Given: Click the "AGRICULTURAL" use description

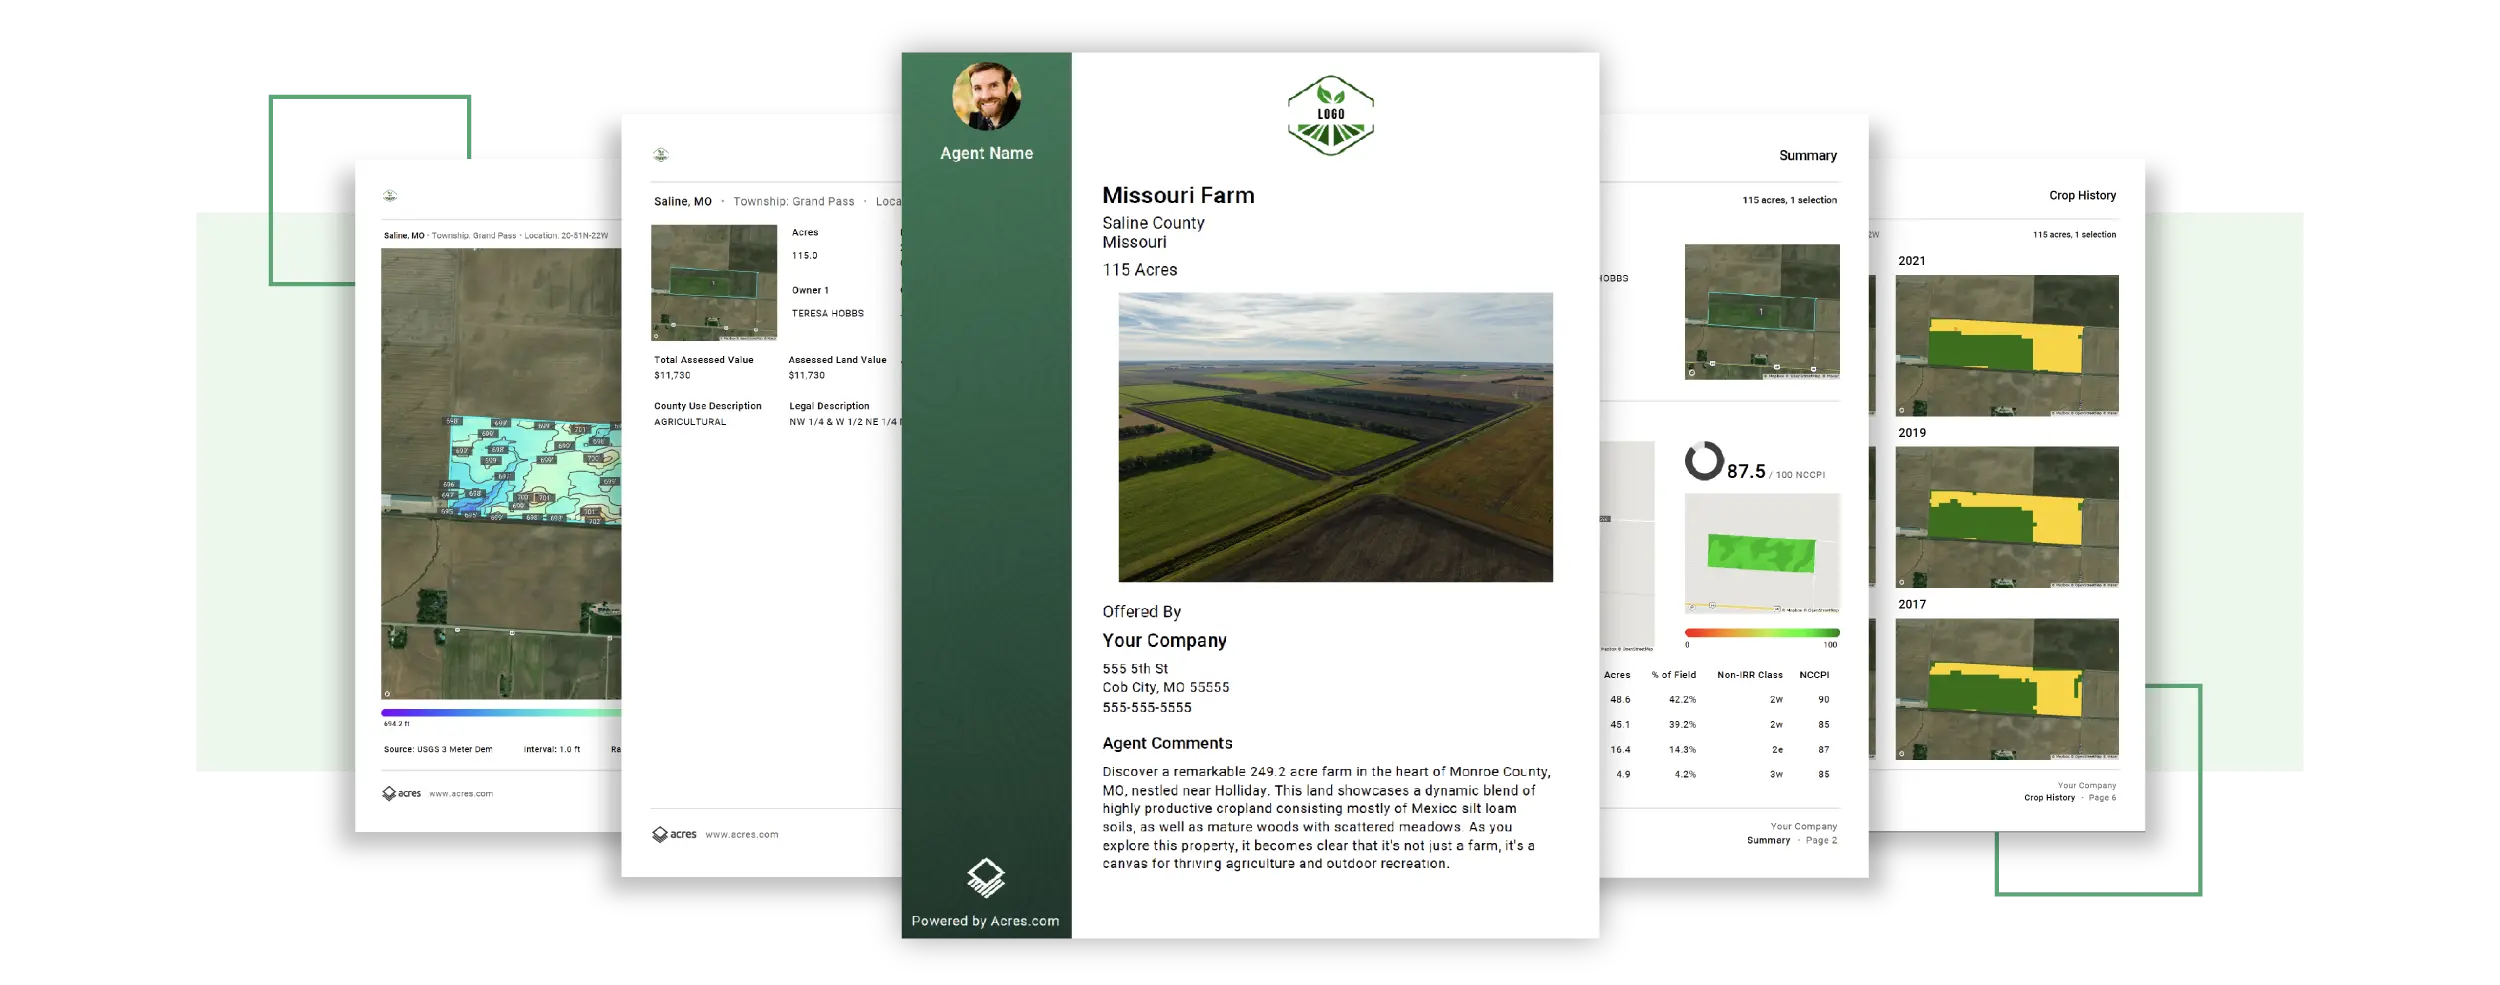Looking at the screenshot, I should click(x=690, y=422).
